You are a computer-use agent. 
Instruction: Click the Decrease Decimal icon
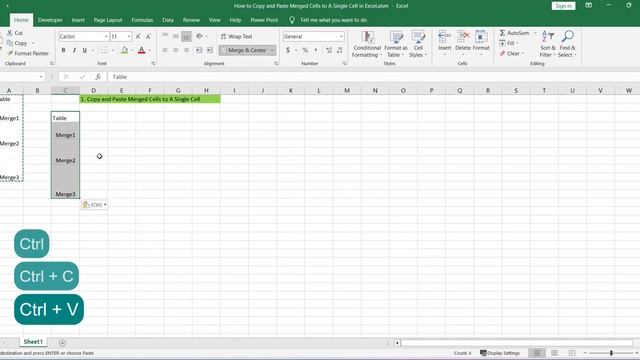[x=340, y=50]
